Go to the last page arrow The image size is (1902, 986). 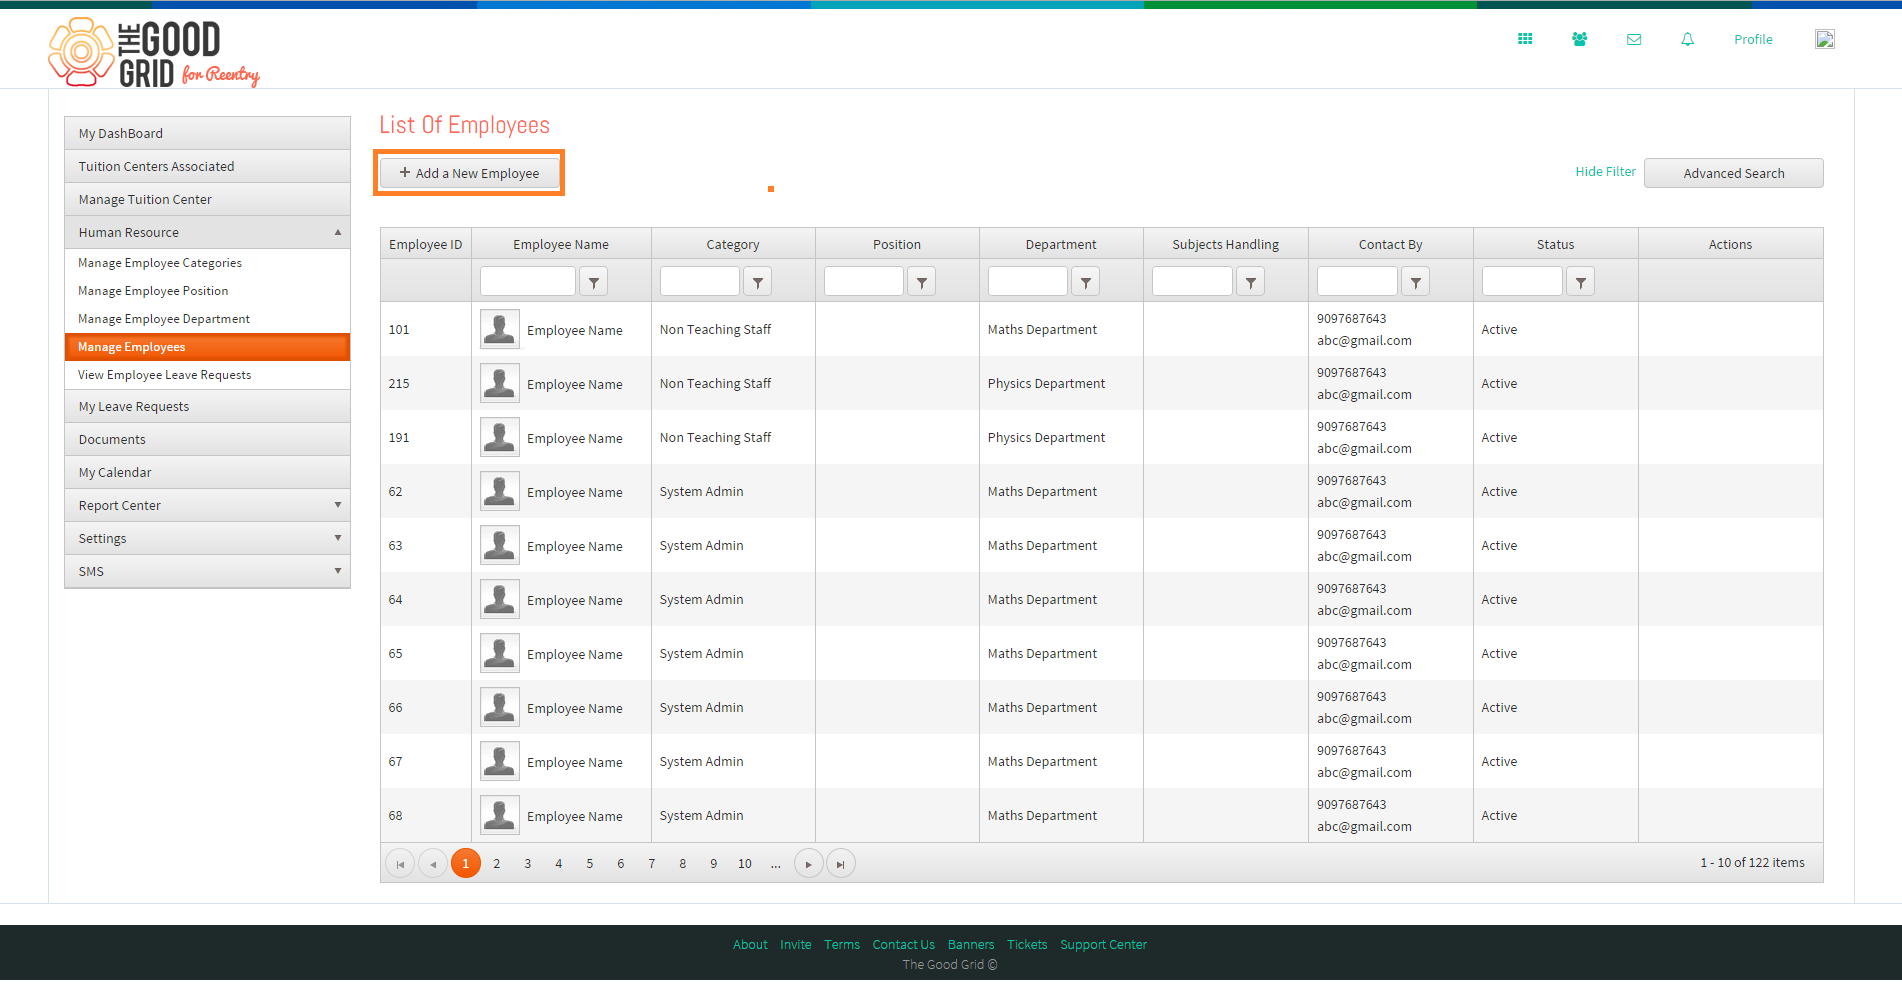(841, 864)
